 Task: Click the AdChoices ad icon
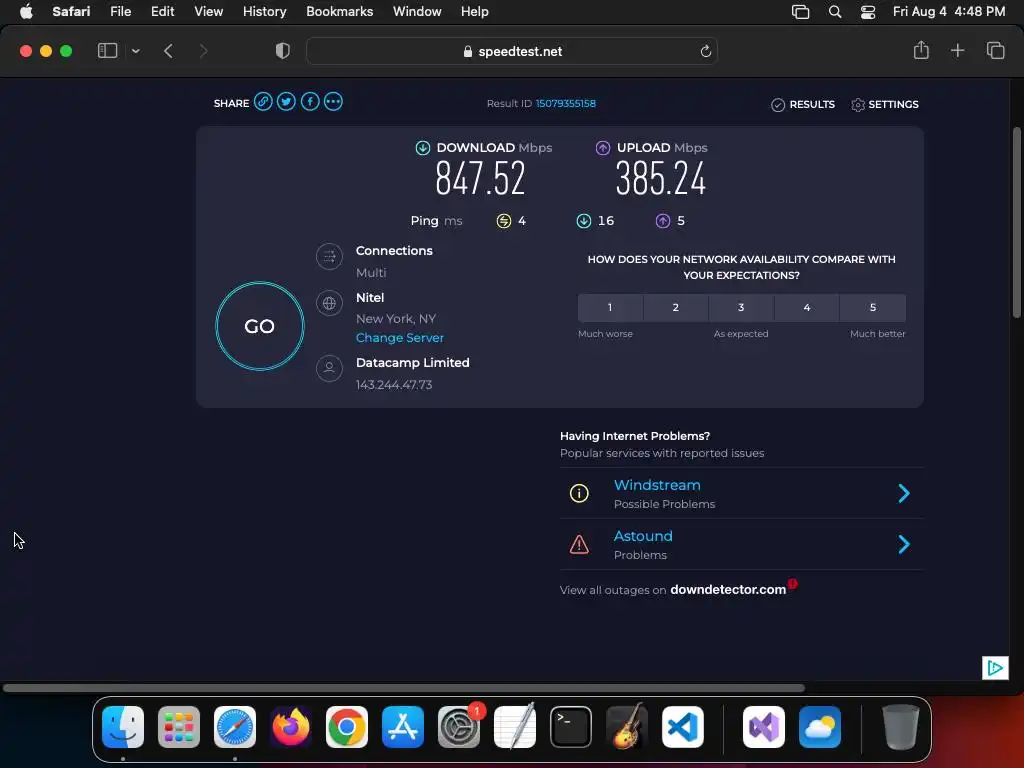point(995,667)
